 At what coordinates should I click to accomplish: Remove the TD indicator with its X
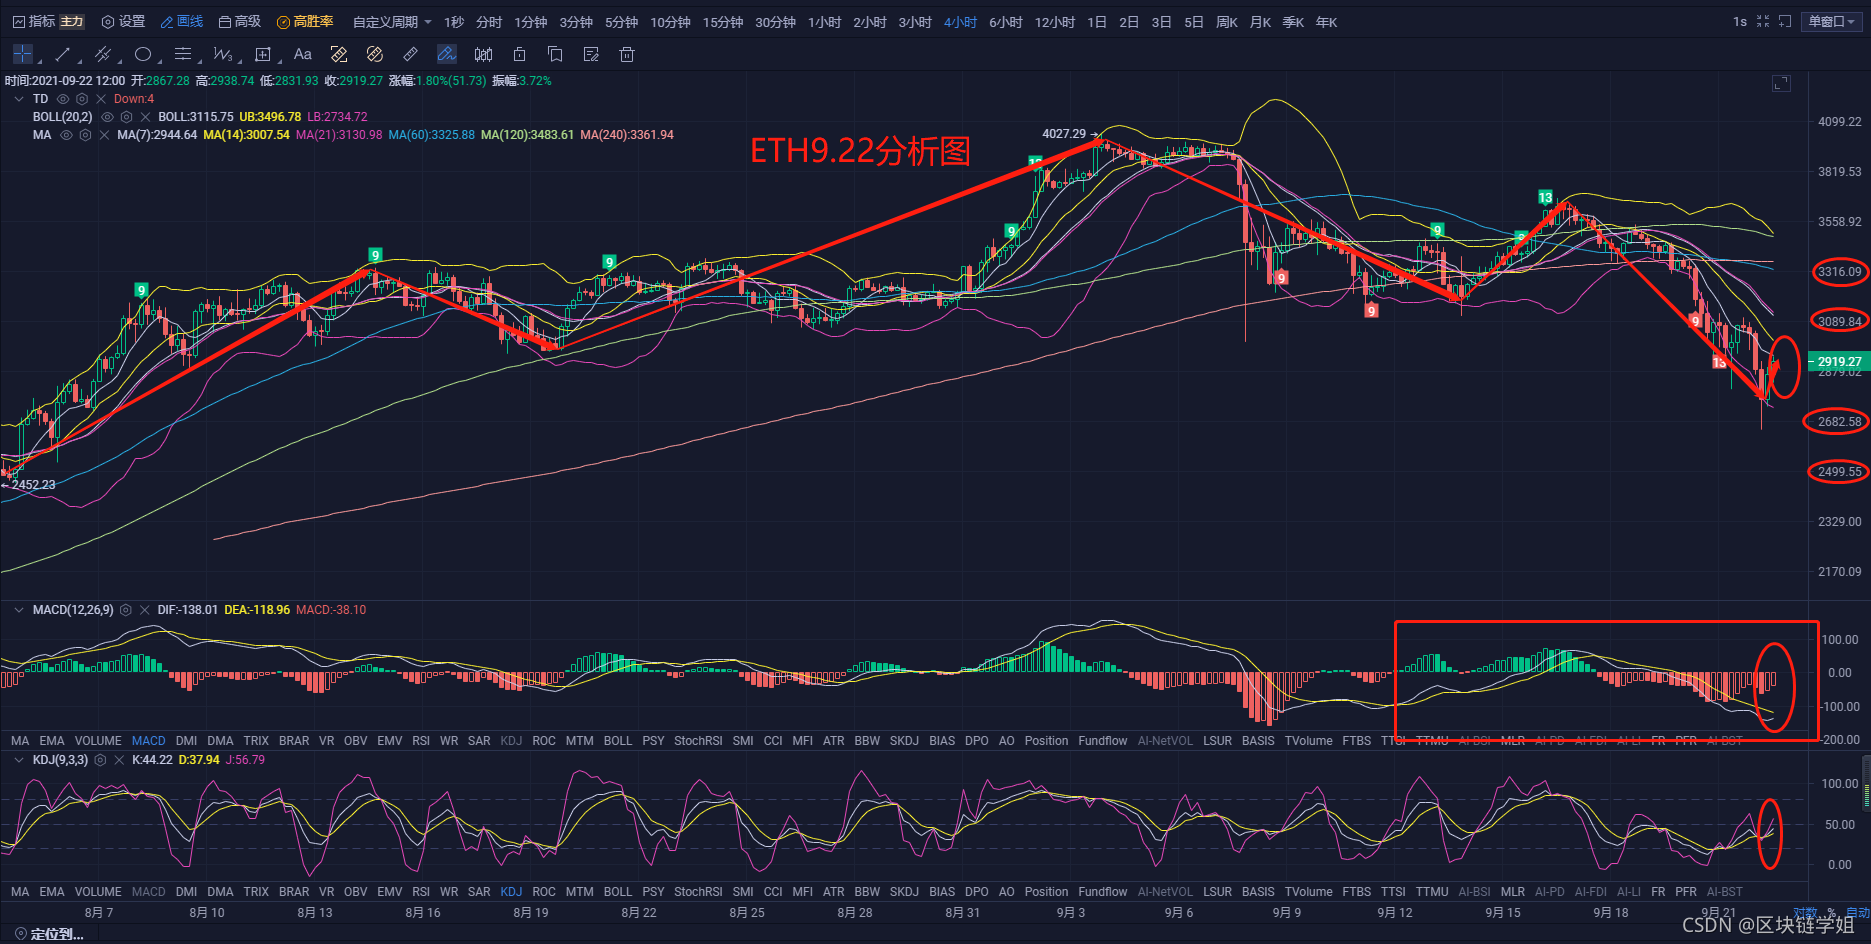click(x=101, y=99)
